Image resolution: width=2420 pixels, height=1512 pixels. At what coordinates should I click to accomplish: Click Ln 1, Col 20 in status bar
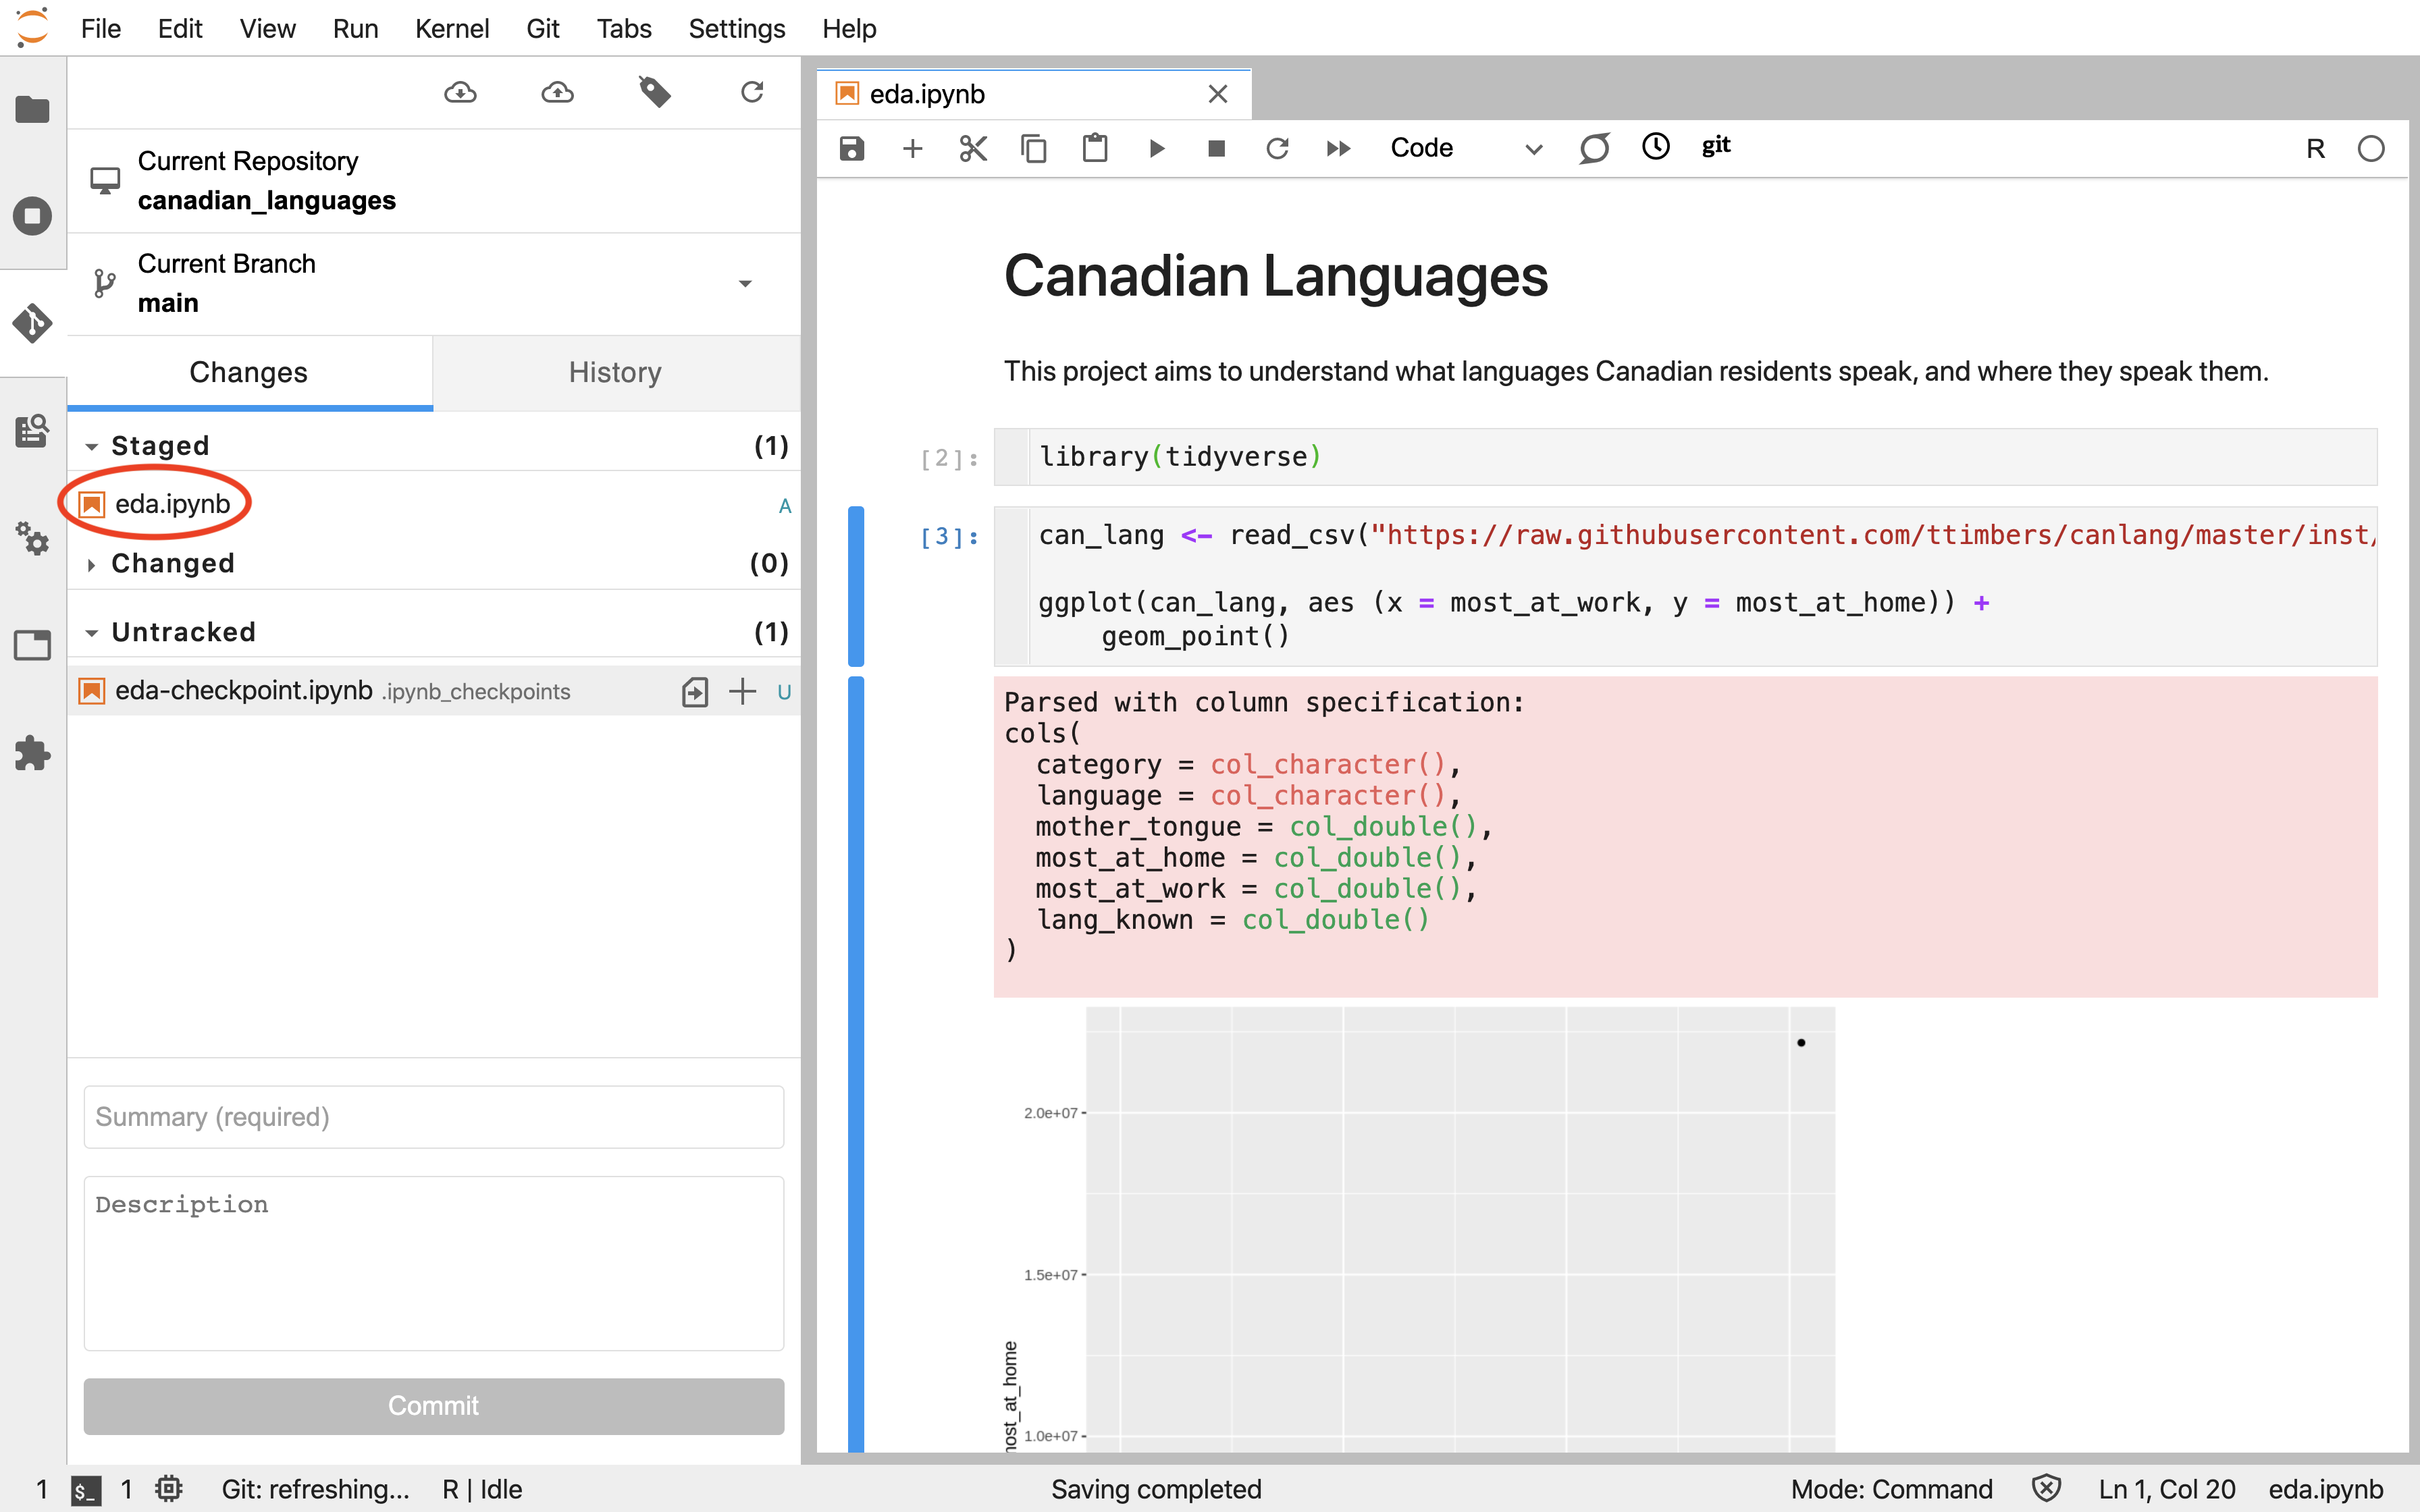tap(2166, 1490)
